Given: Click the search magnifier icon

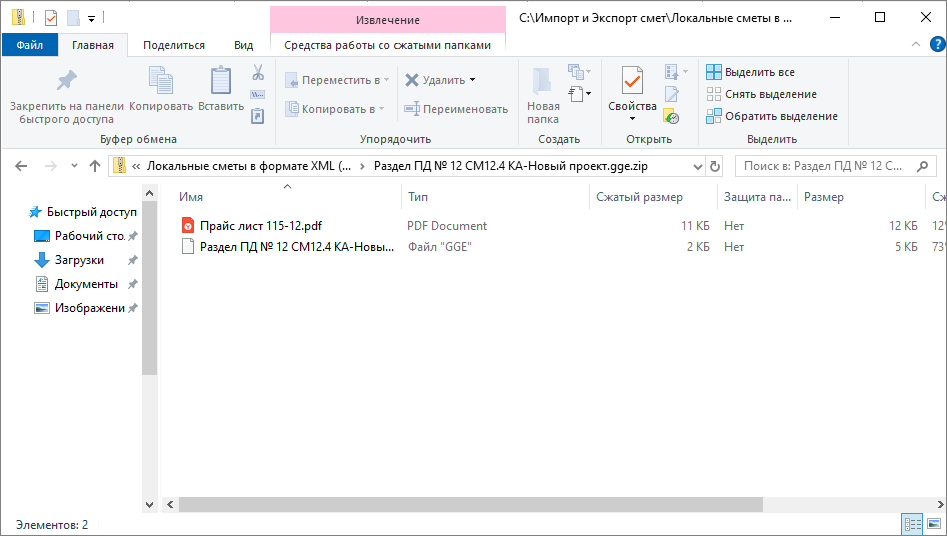Looking at the screenshot, I should tap(922, 166).
